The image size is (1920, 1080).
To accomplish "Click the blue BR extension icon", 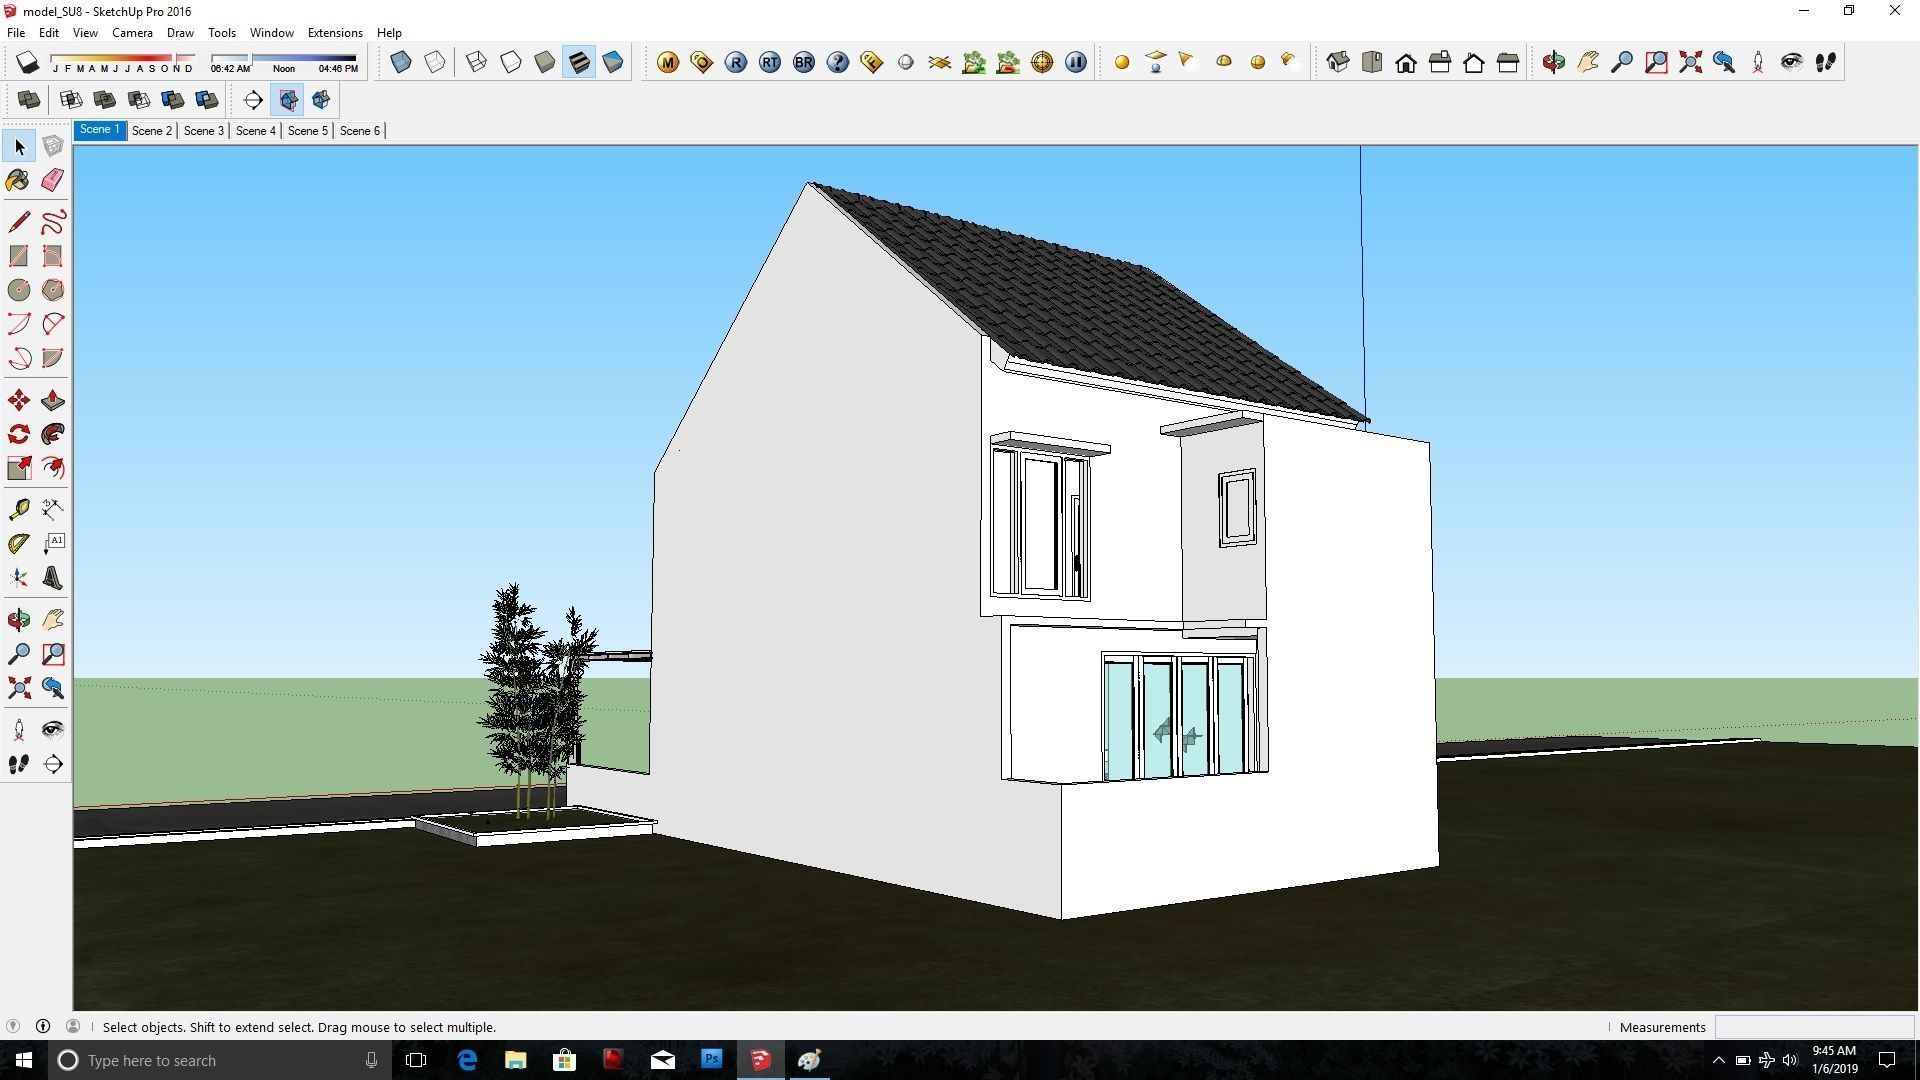I will (x=804, y=62).
